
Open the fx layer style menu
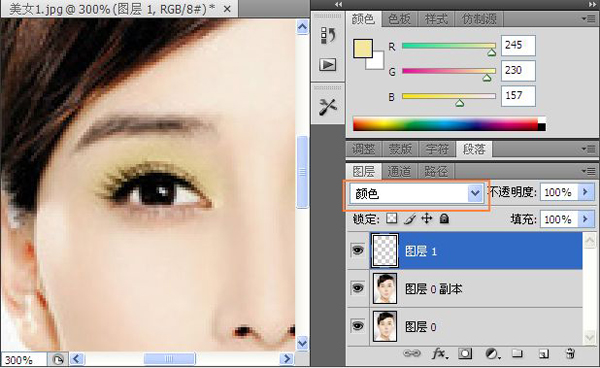(439, 354)
